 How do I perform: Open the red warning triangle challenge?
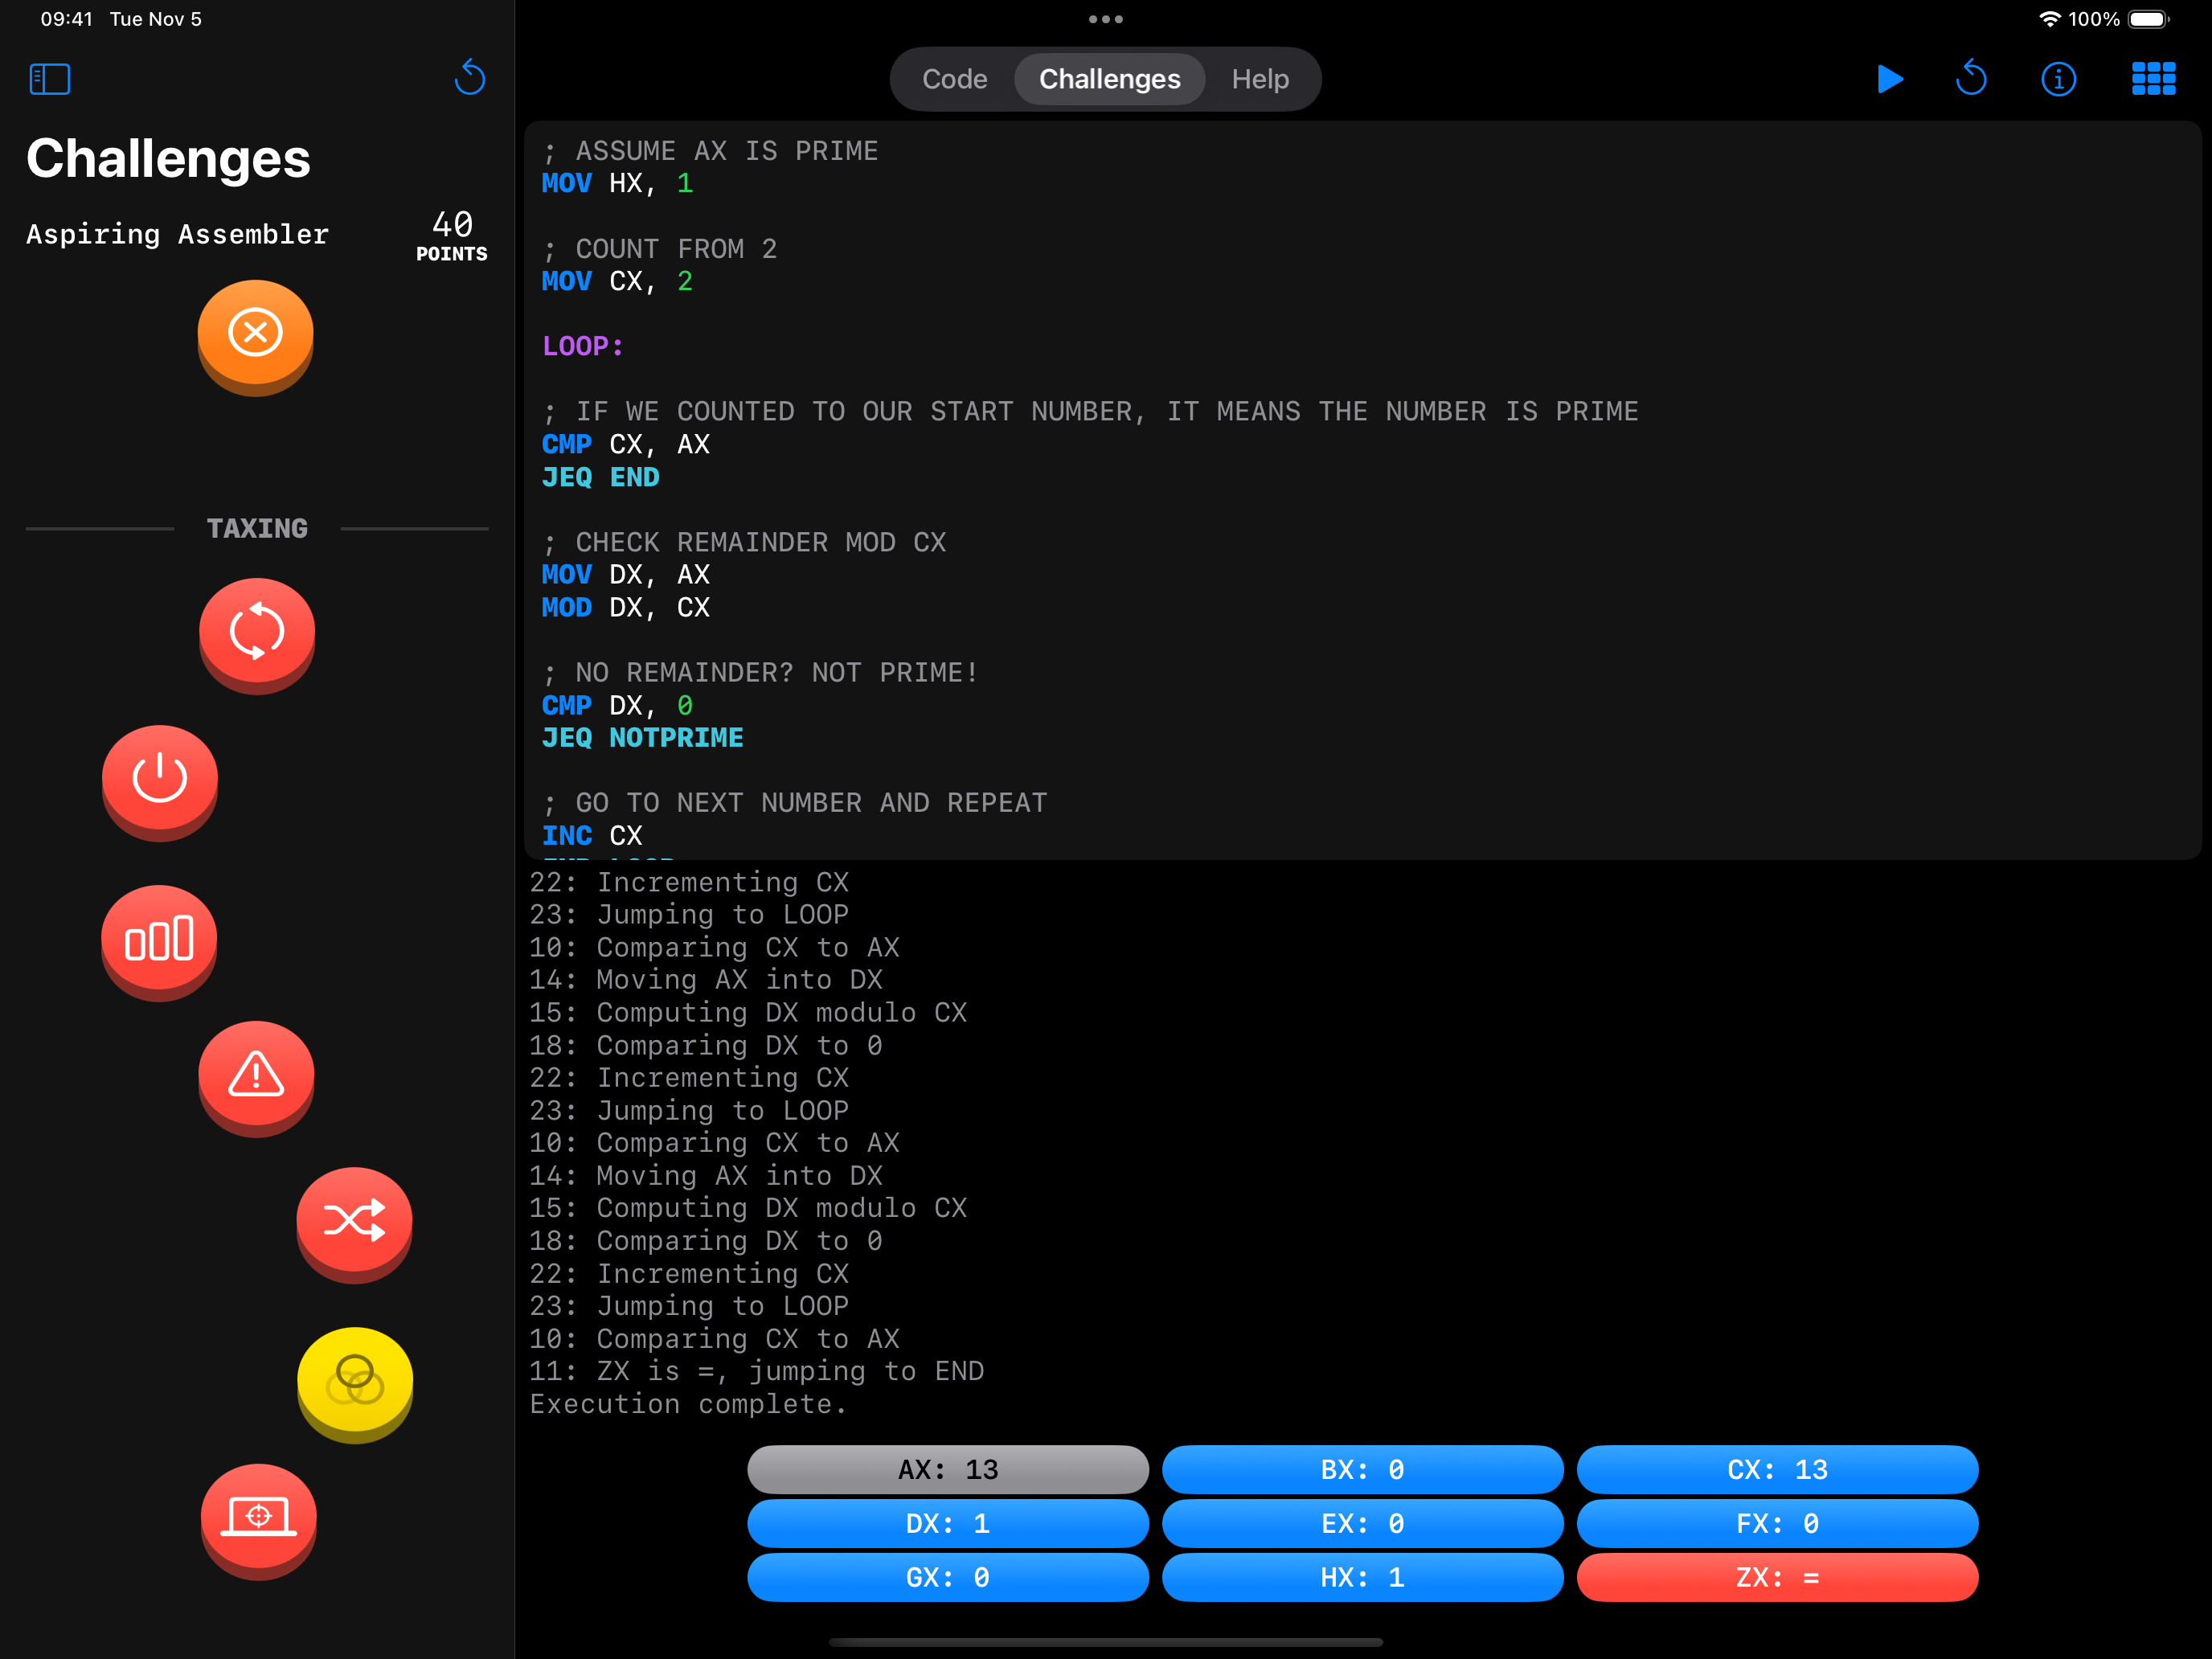(x=256, y=1078)
